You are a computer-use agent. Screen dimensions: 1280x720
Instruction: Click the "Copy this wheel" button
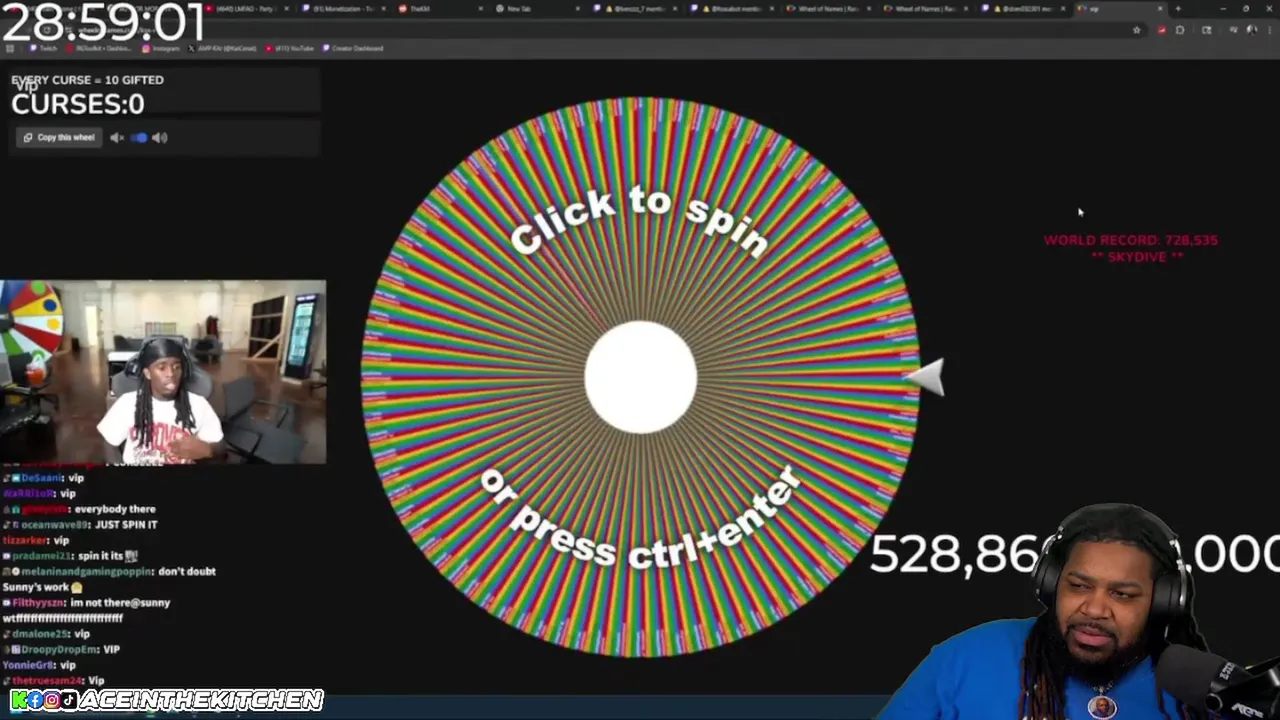tap(59, 138)
